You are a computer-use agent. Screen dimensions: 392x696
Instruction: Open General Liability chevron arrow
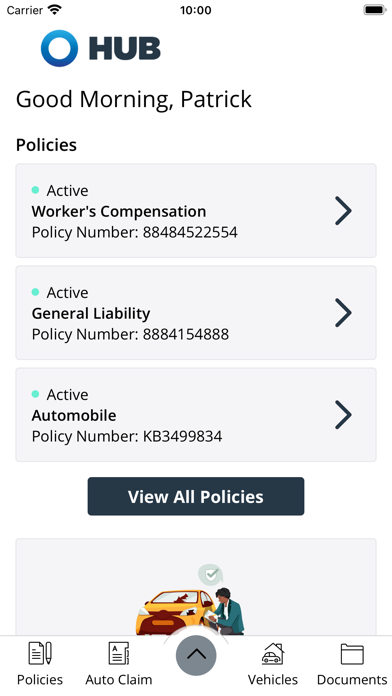(343, 313)
